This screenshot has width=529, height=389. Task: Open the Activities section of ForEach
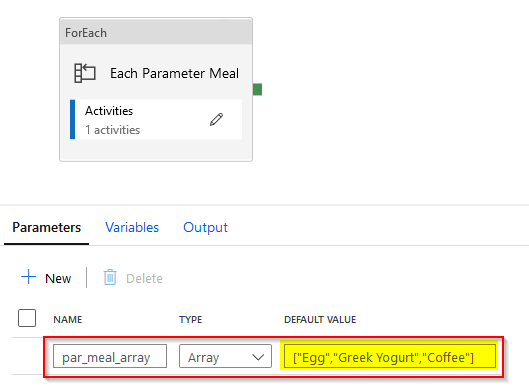coord(156,119)
